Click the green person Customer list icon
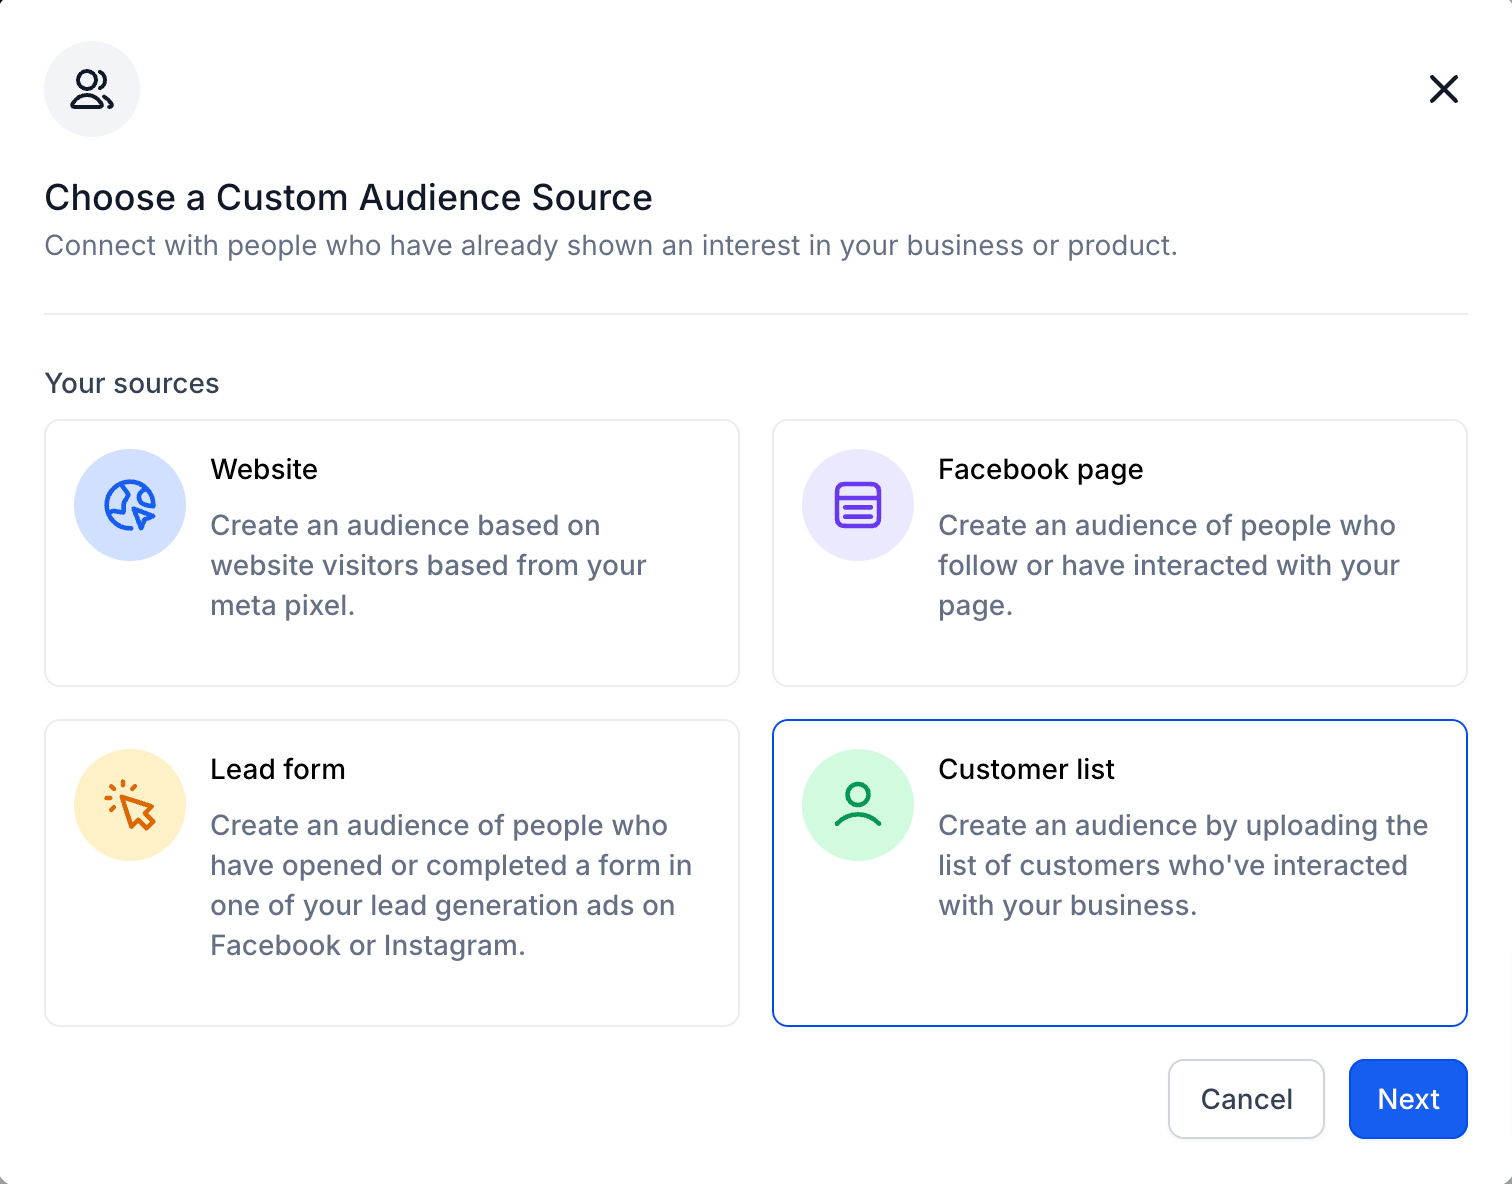Image resolution: width=1512 pixels, height=1184 pixels. point(858,805)
